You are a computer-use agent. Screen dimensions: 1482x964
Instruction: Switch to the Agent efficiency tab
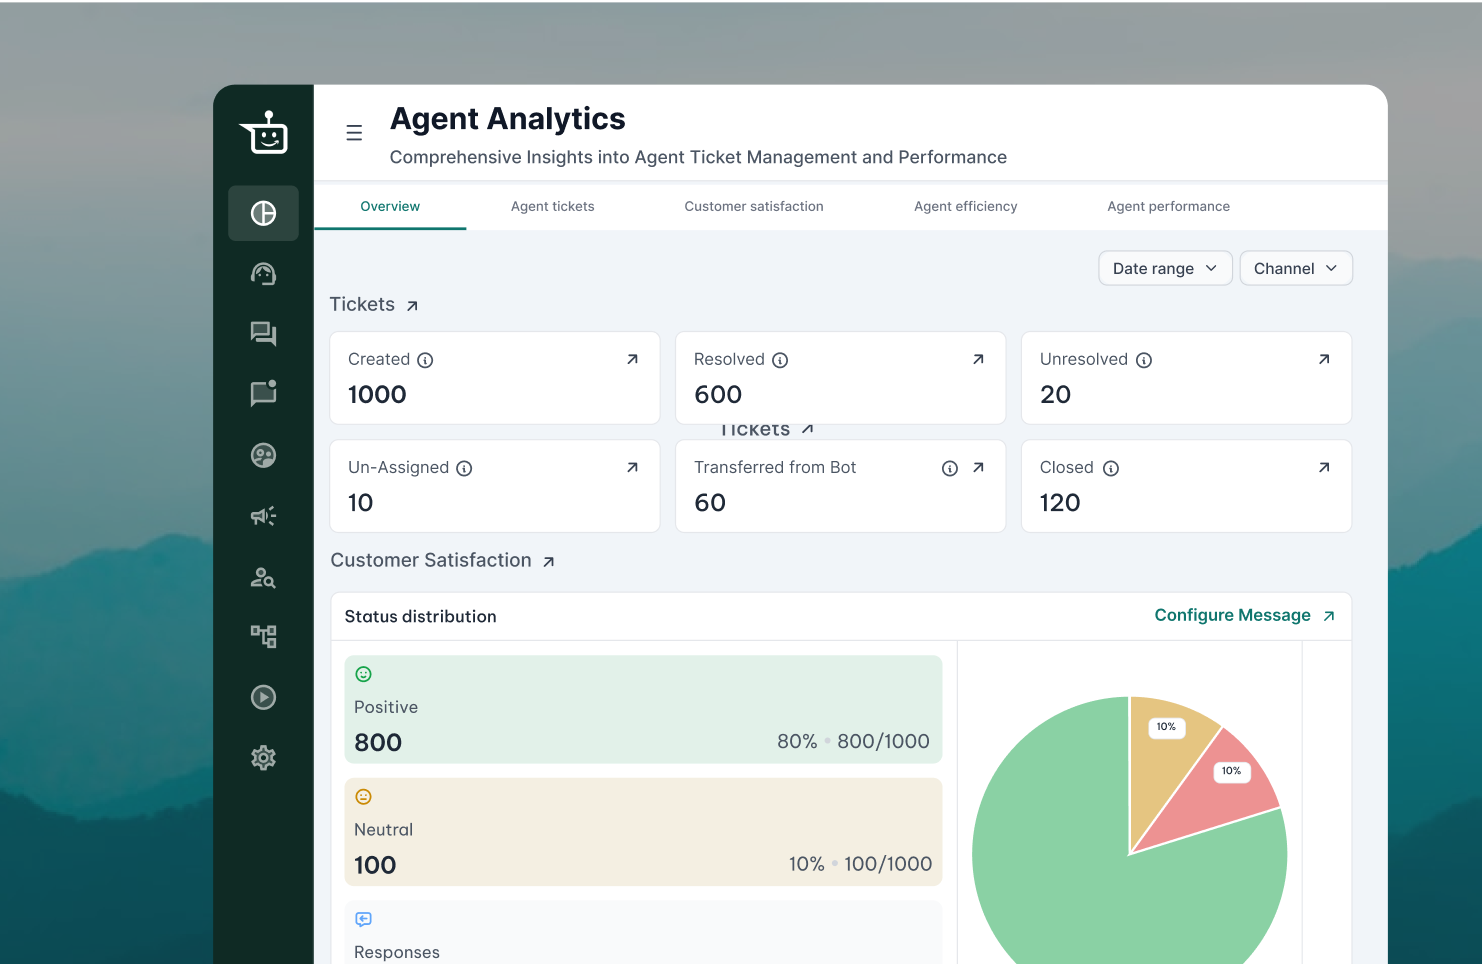coord(966,206)
